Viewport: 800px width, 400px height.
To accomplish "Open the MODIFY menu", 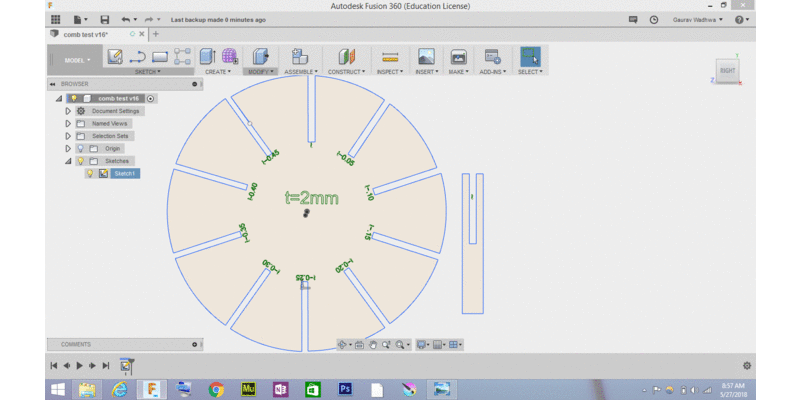I will click(261, 72).
